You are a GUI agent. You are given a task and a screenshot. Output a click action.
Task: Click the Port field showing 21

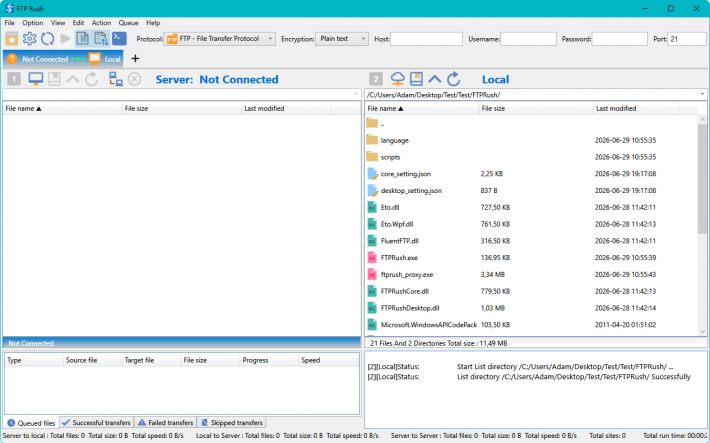tap(686, 39)
